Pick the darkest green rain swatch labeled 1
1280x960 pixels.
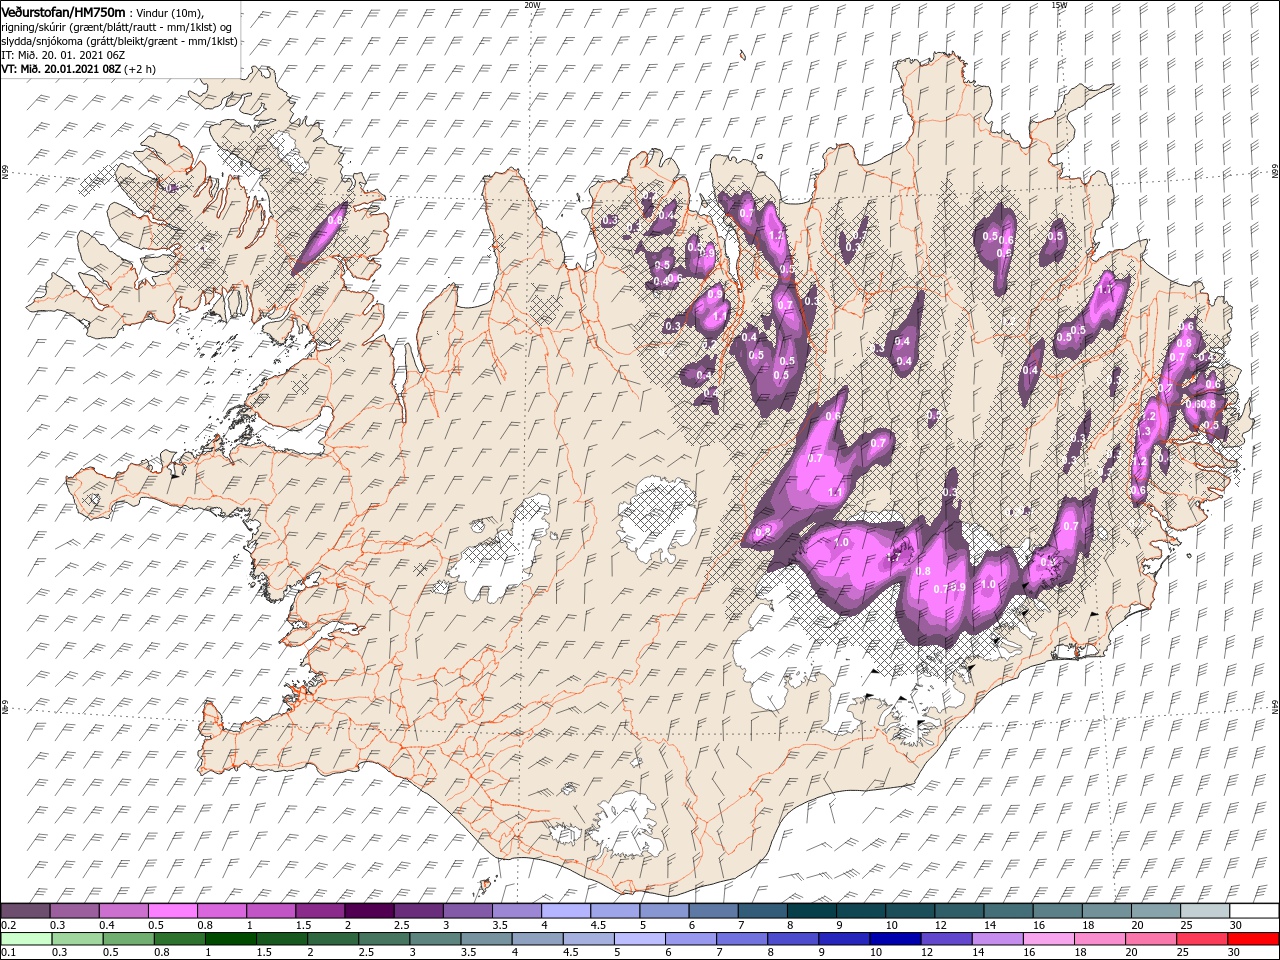click(230, 939)
